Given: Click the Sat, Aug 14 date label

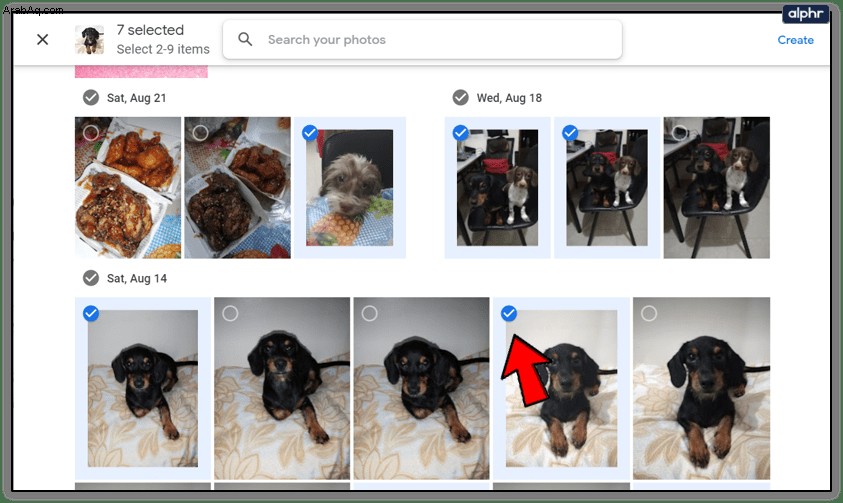Looking at the screenshot, I should [x=137, y=278].
